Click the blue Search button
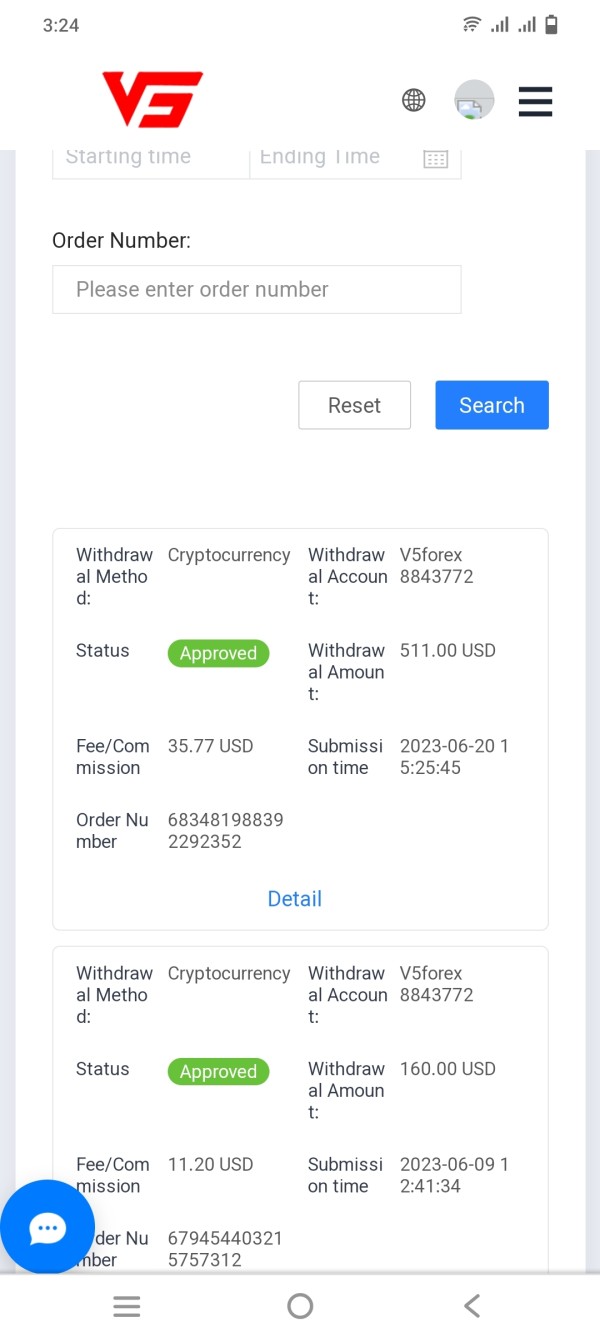 click(491, 405)
